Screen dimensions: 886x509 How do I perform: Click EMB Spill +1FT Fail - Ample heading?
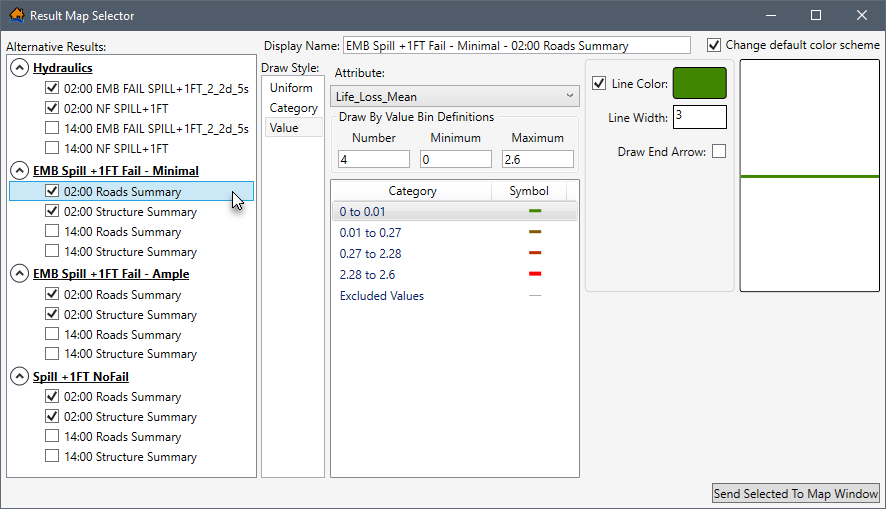pyautogui.click(x=111, y=273)
